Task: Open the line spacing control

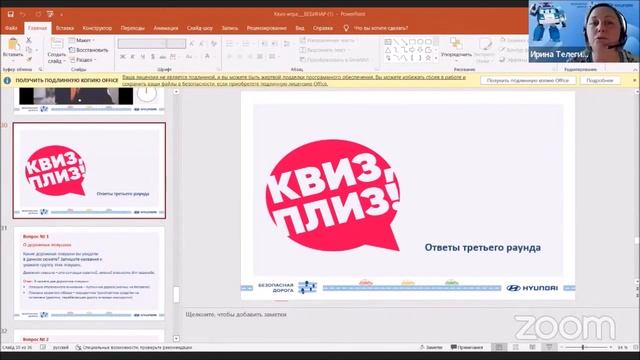Action: pos(287,43)
